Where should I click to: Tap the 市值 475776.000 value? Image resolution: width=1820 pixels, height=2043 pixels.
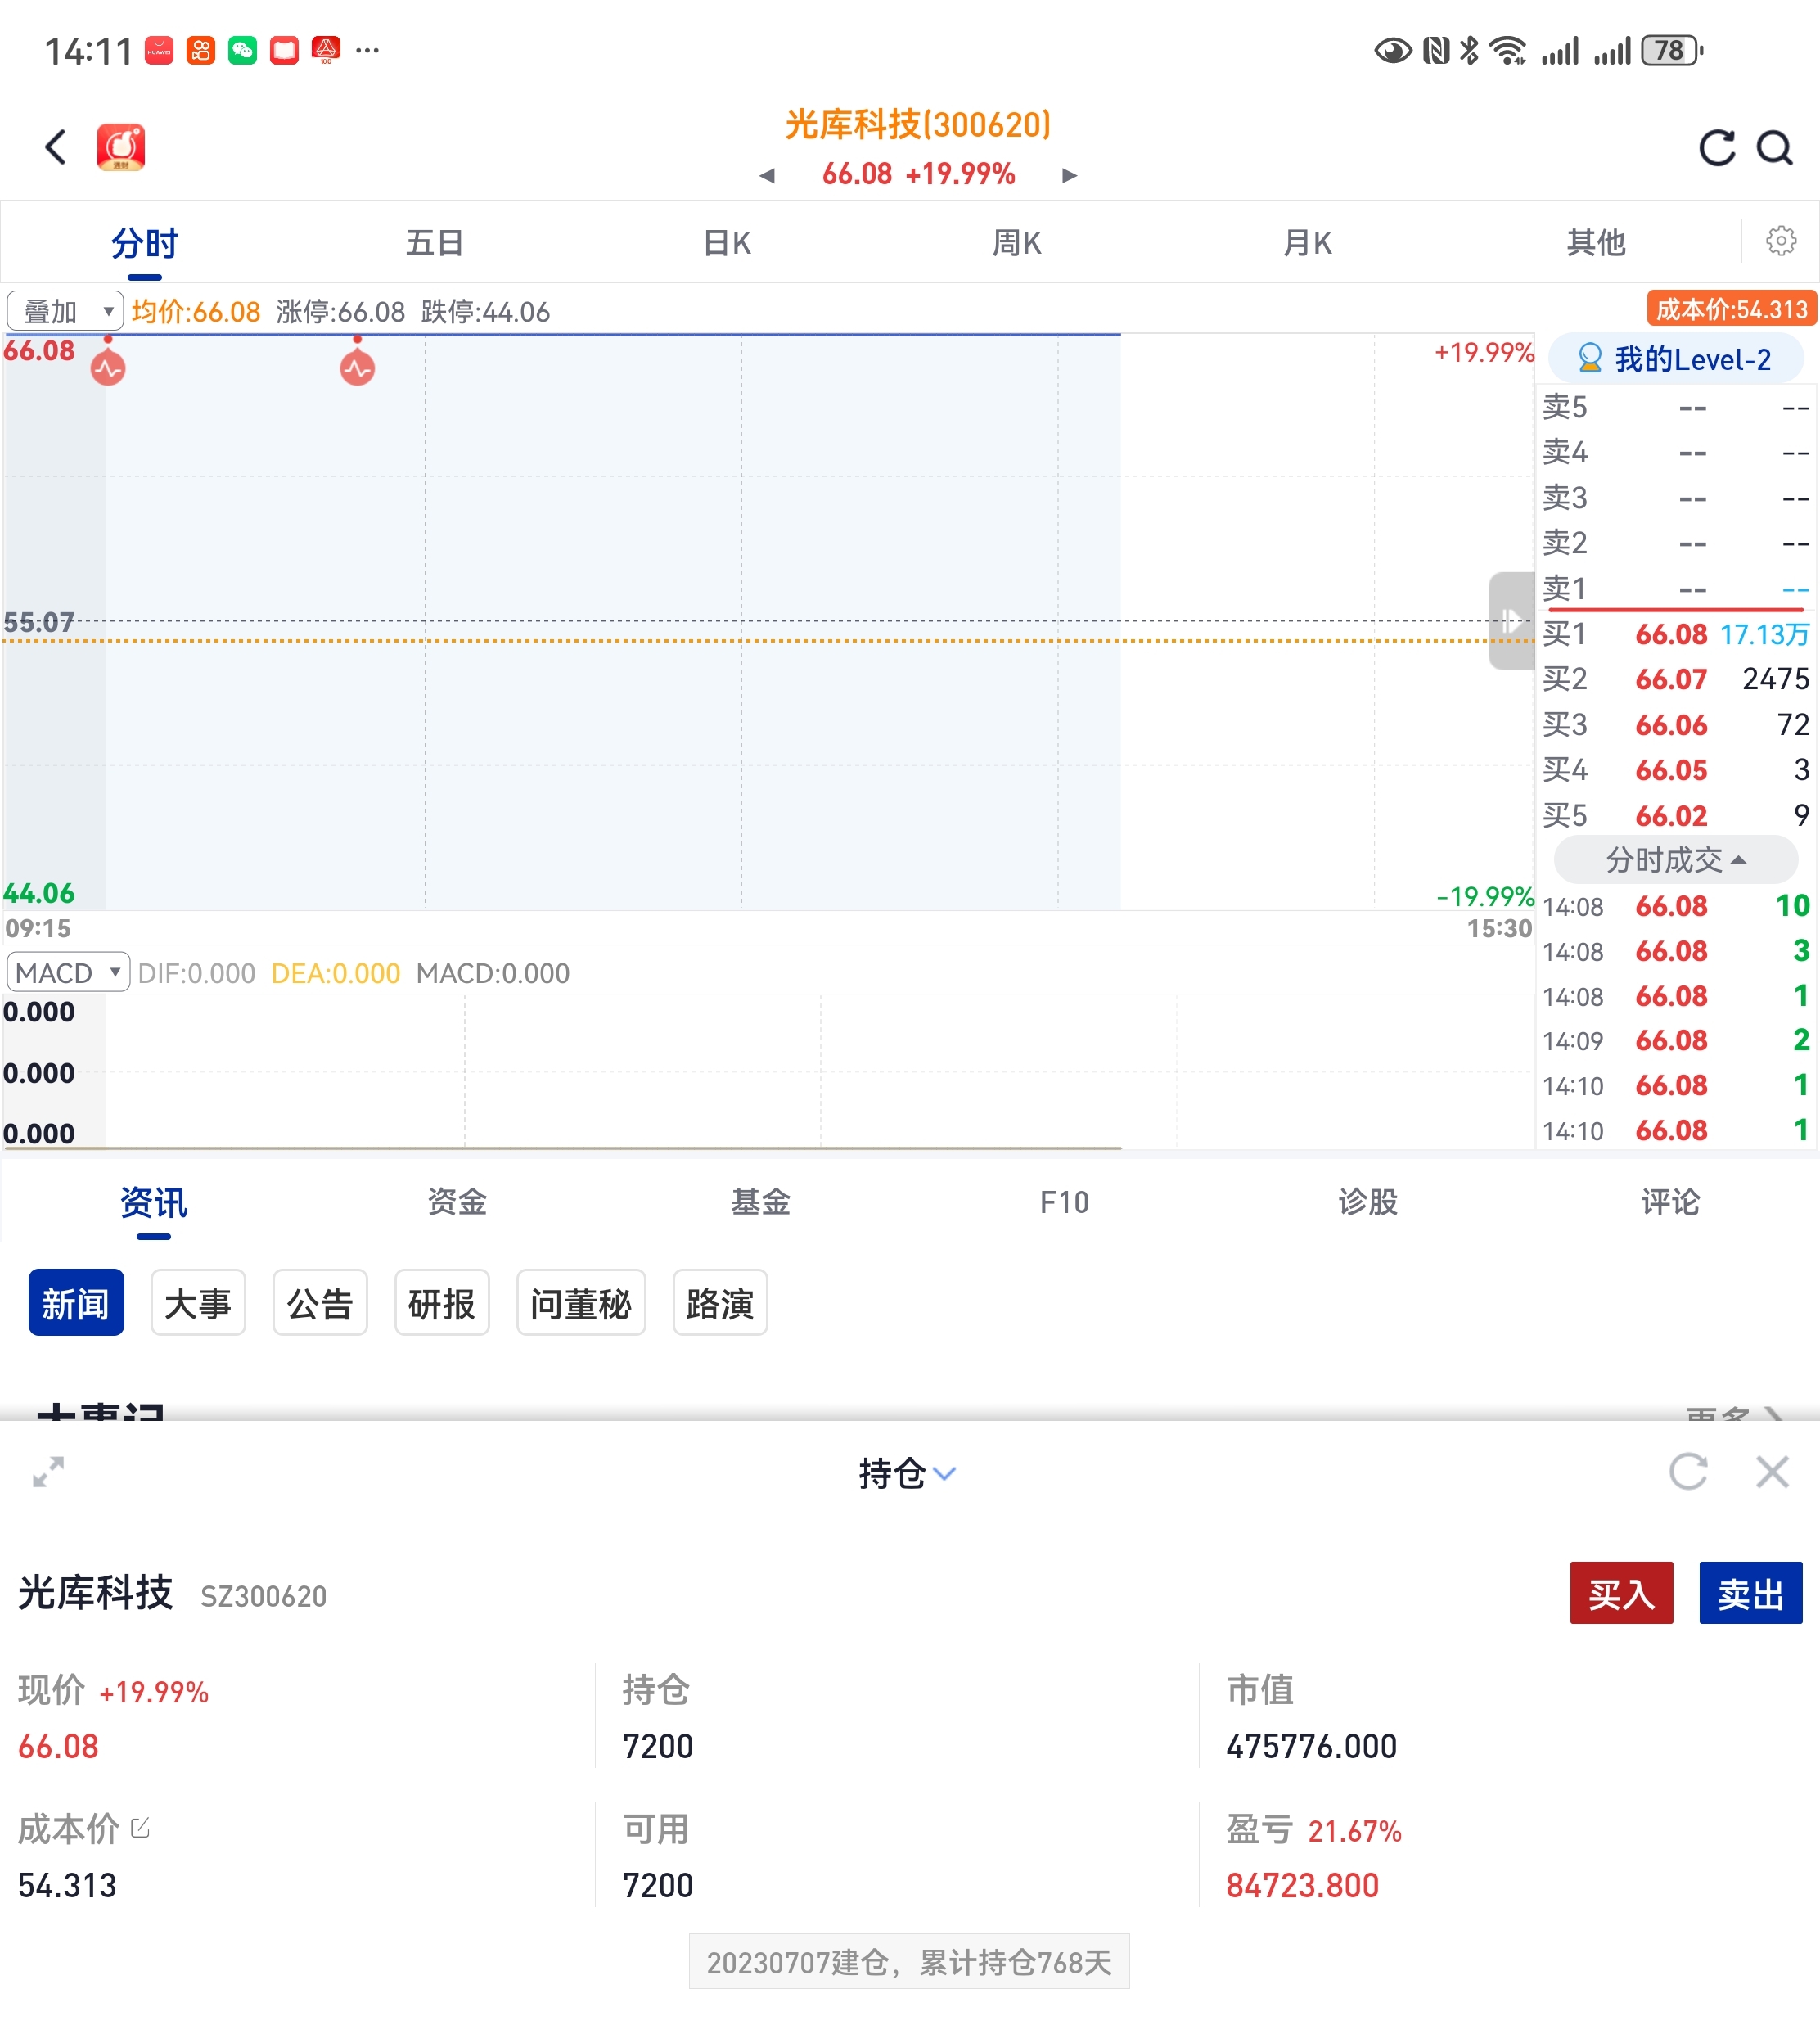(x=1311, y=1746)
